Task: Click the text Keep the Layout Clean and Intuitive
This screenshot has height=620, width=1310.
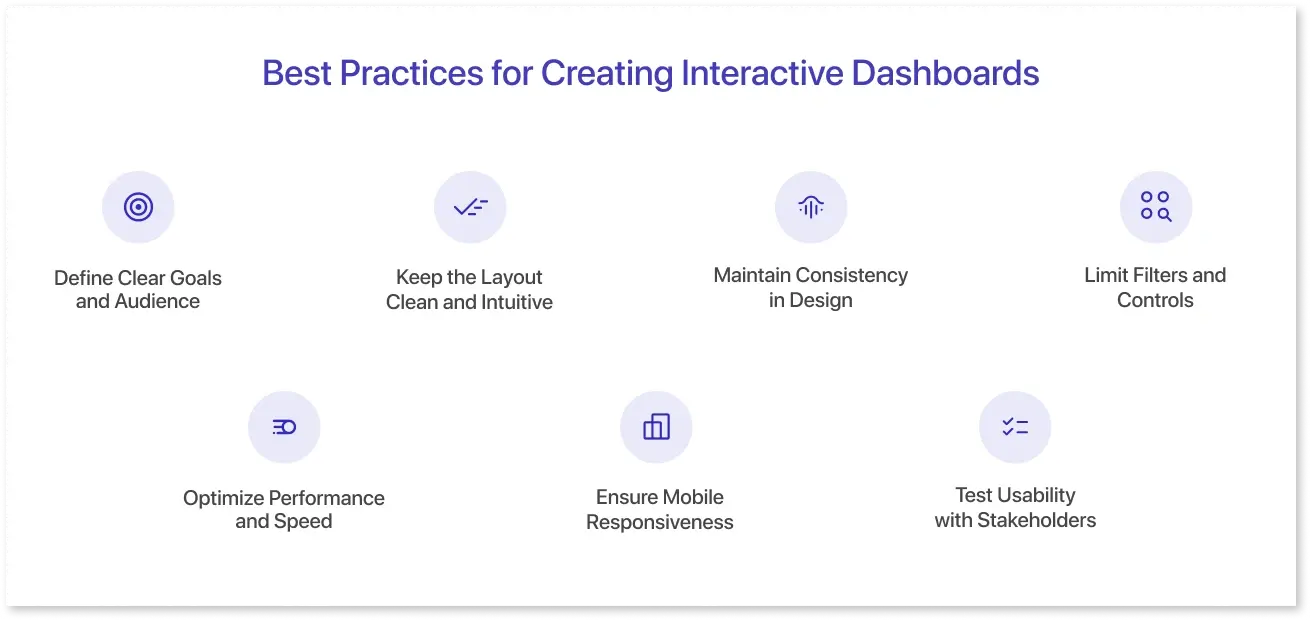Action: tap(470, 290)
